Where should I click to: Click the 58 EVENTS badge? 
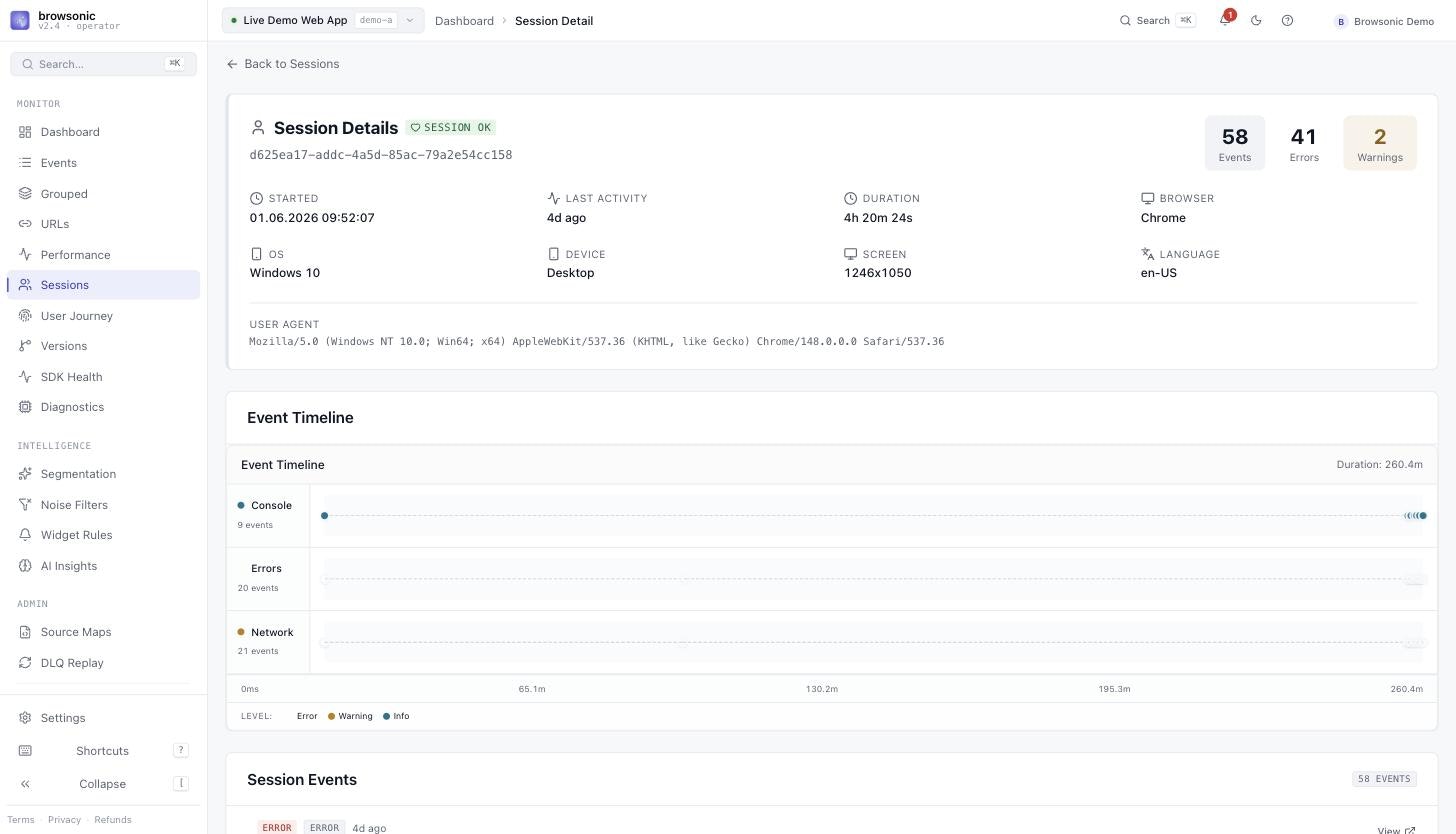1384,779
